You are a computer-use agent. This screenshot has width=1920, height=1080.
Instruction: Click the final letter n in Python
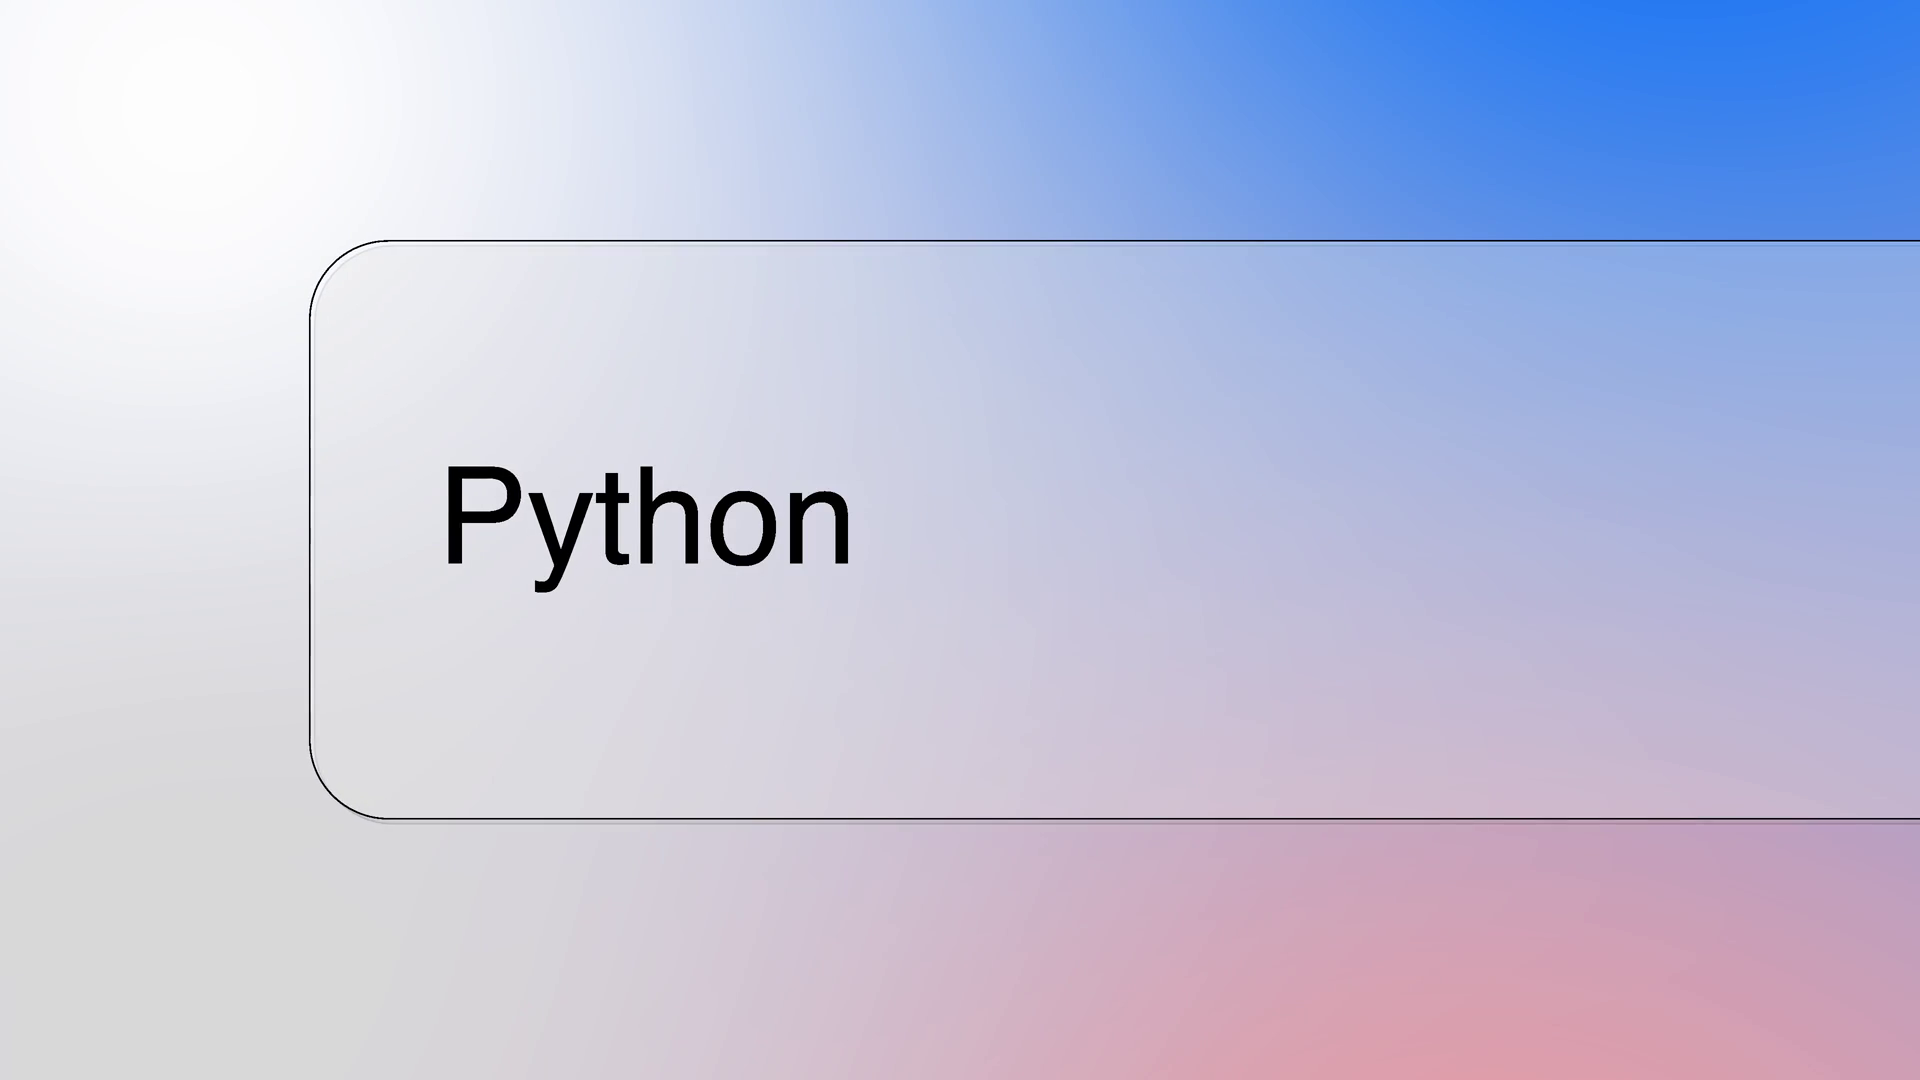(820, 528)
